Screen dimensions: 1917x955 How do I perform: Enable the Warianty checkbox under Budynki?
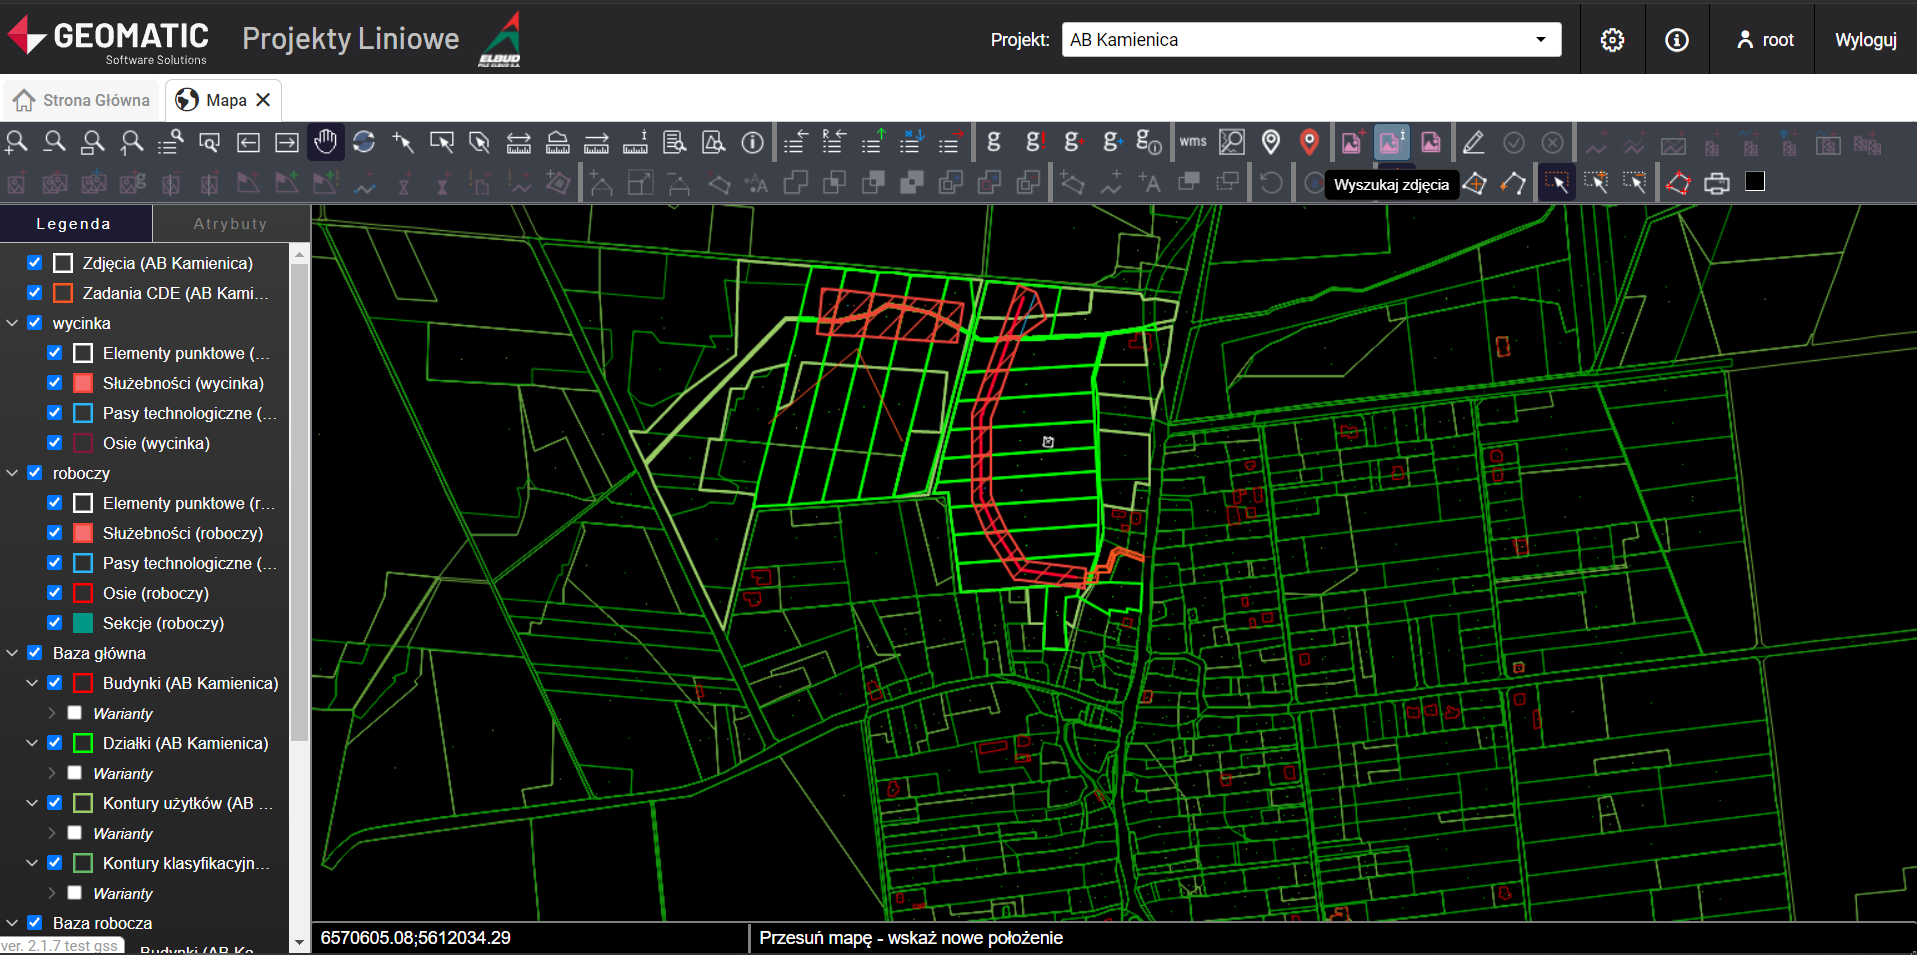(75, 713)
